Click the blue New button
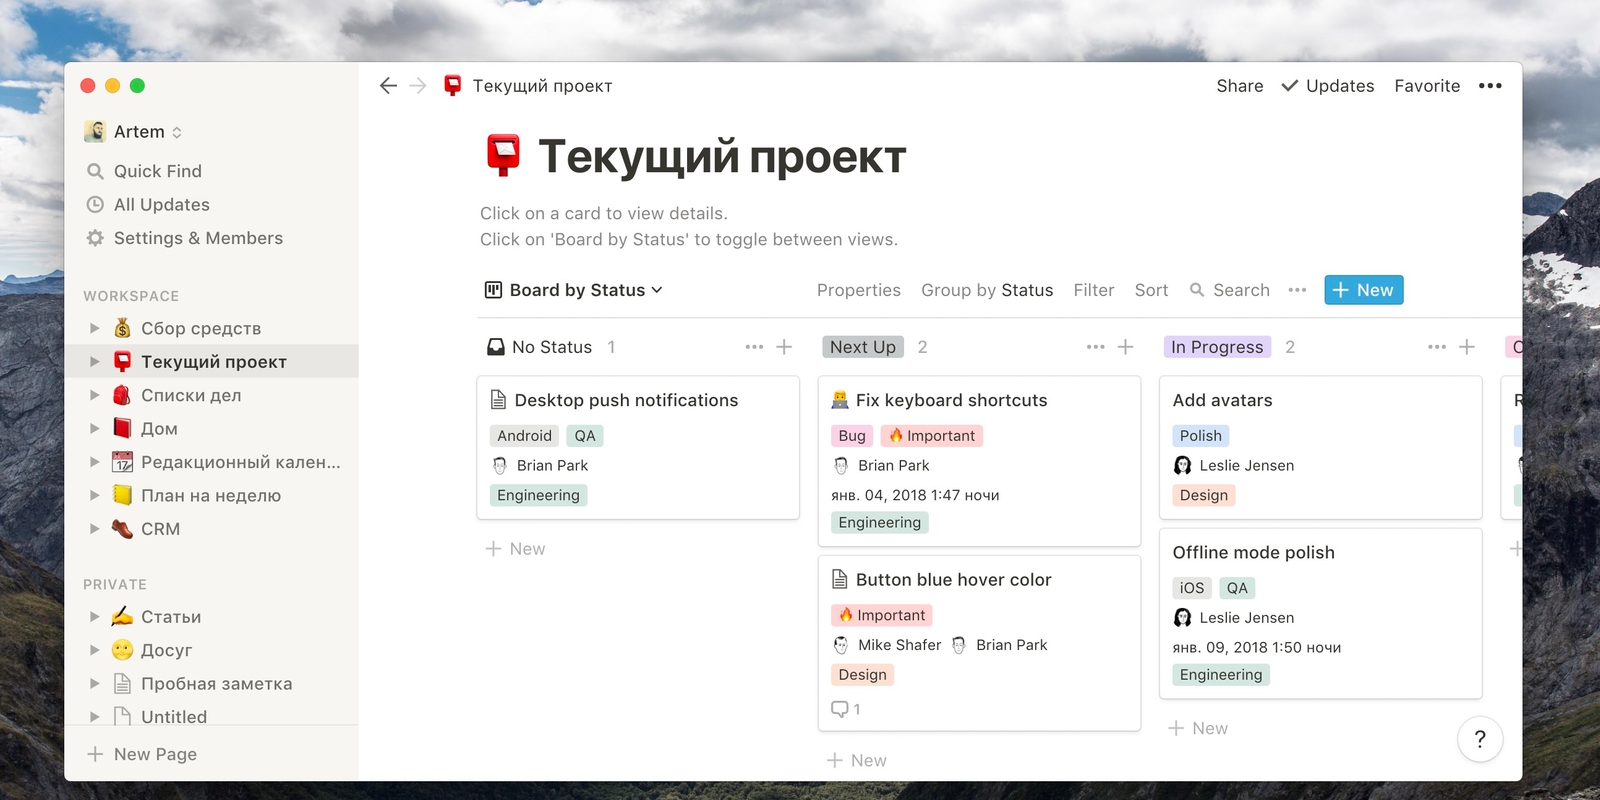The image size is (1600, 800). click(x=1364, y=290)
